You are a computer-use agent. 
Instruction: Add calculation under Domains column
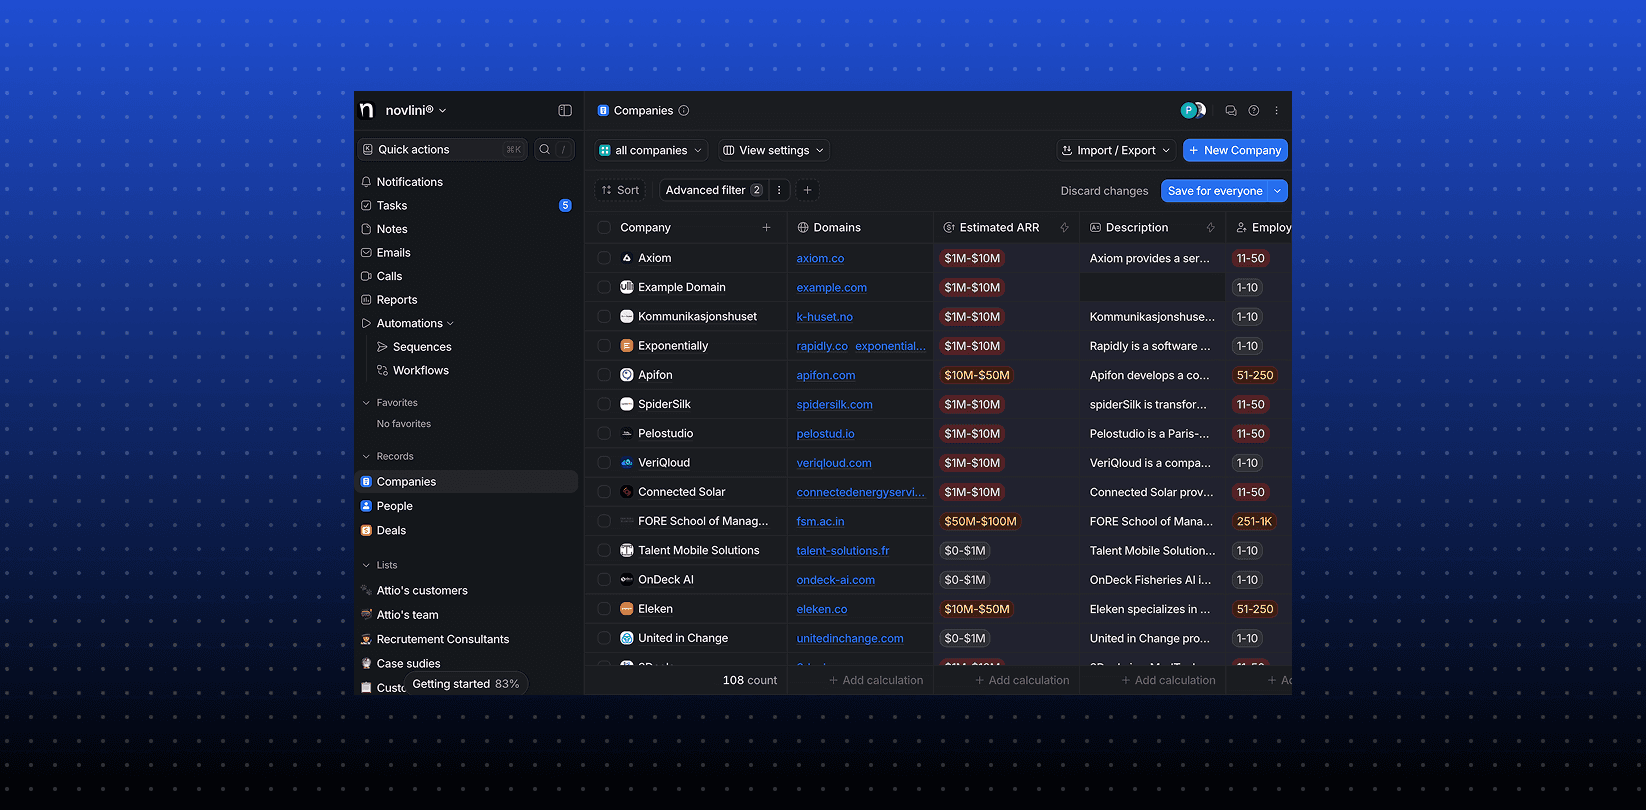[876, 681]
